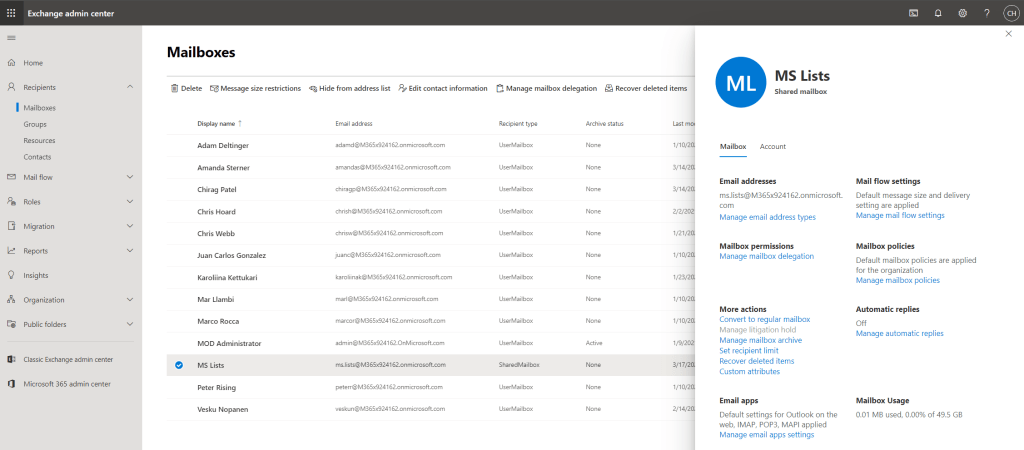Click Hide from address list button
This screenshot has width=1024, height=450.
point(349,88)
